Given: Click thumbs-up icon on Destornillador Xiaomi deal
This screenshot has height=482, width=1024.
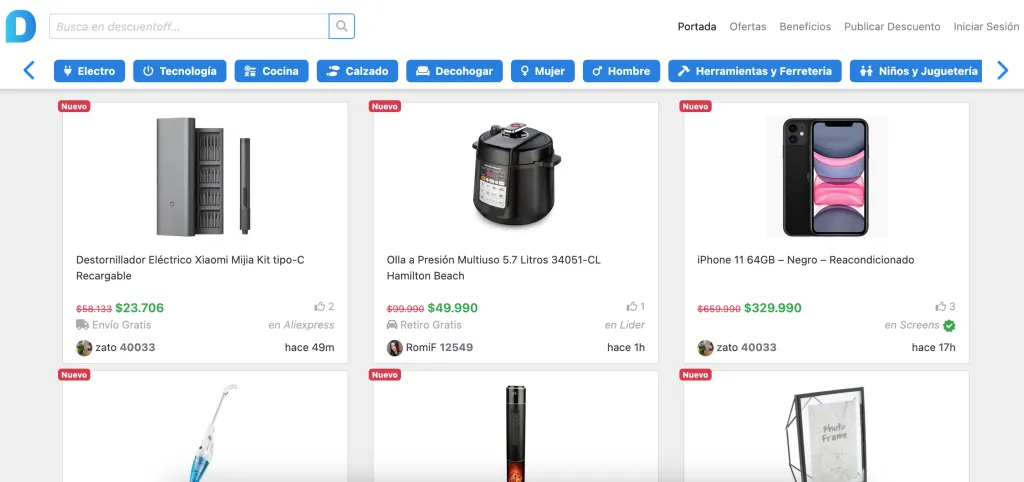Looking at the screenshot, I should [x=319, y=306].
